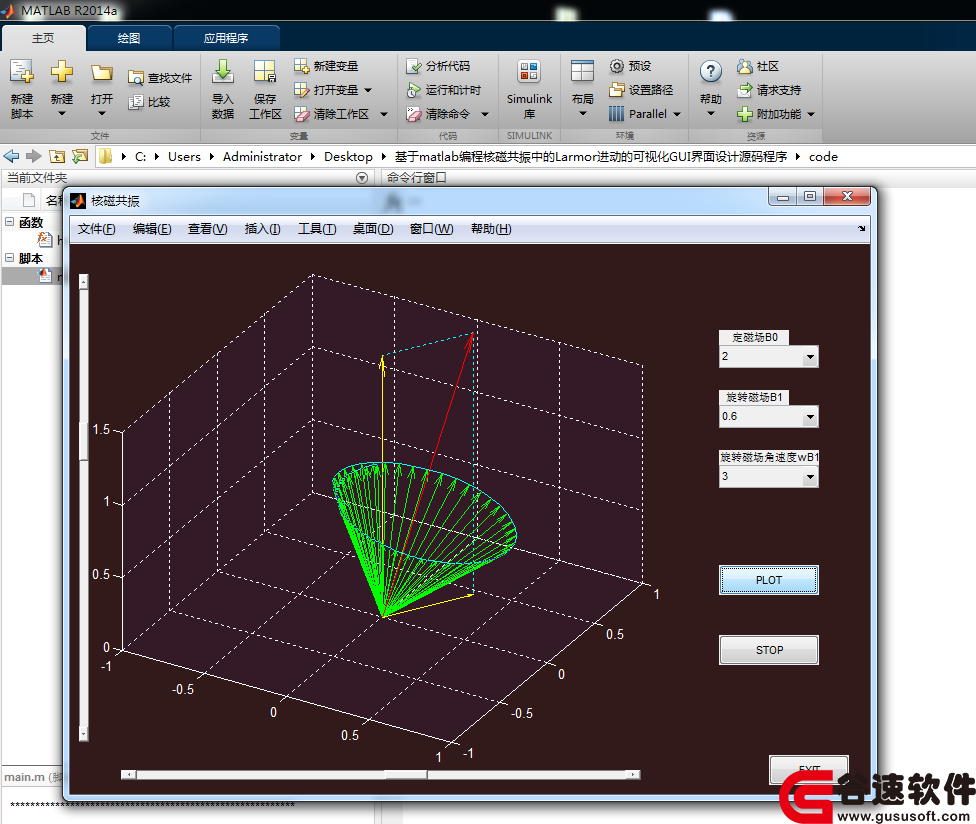
Task: Click Clear Commands (清除命令)
Action: [438, 115]
